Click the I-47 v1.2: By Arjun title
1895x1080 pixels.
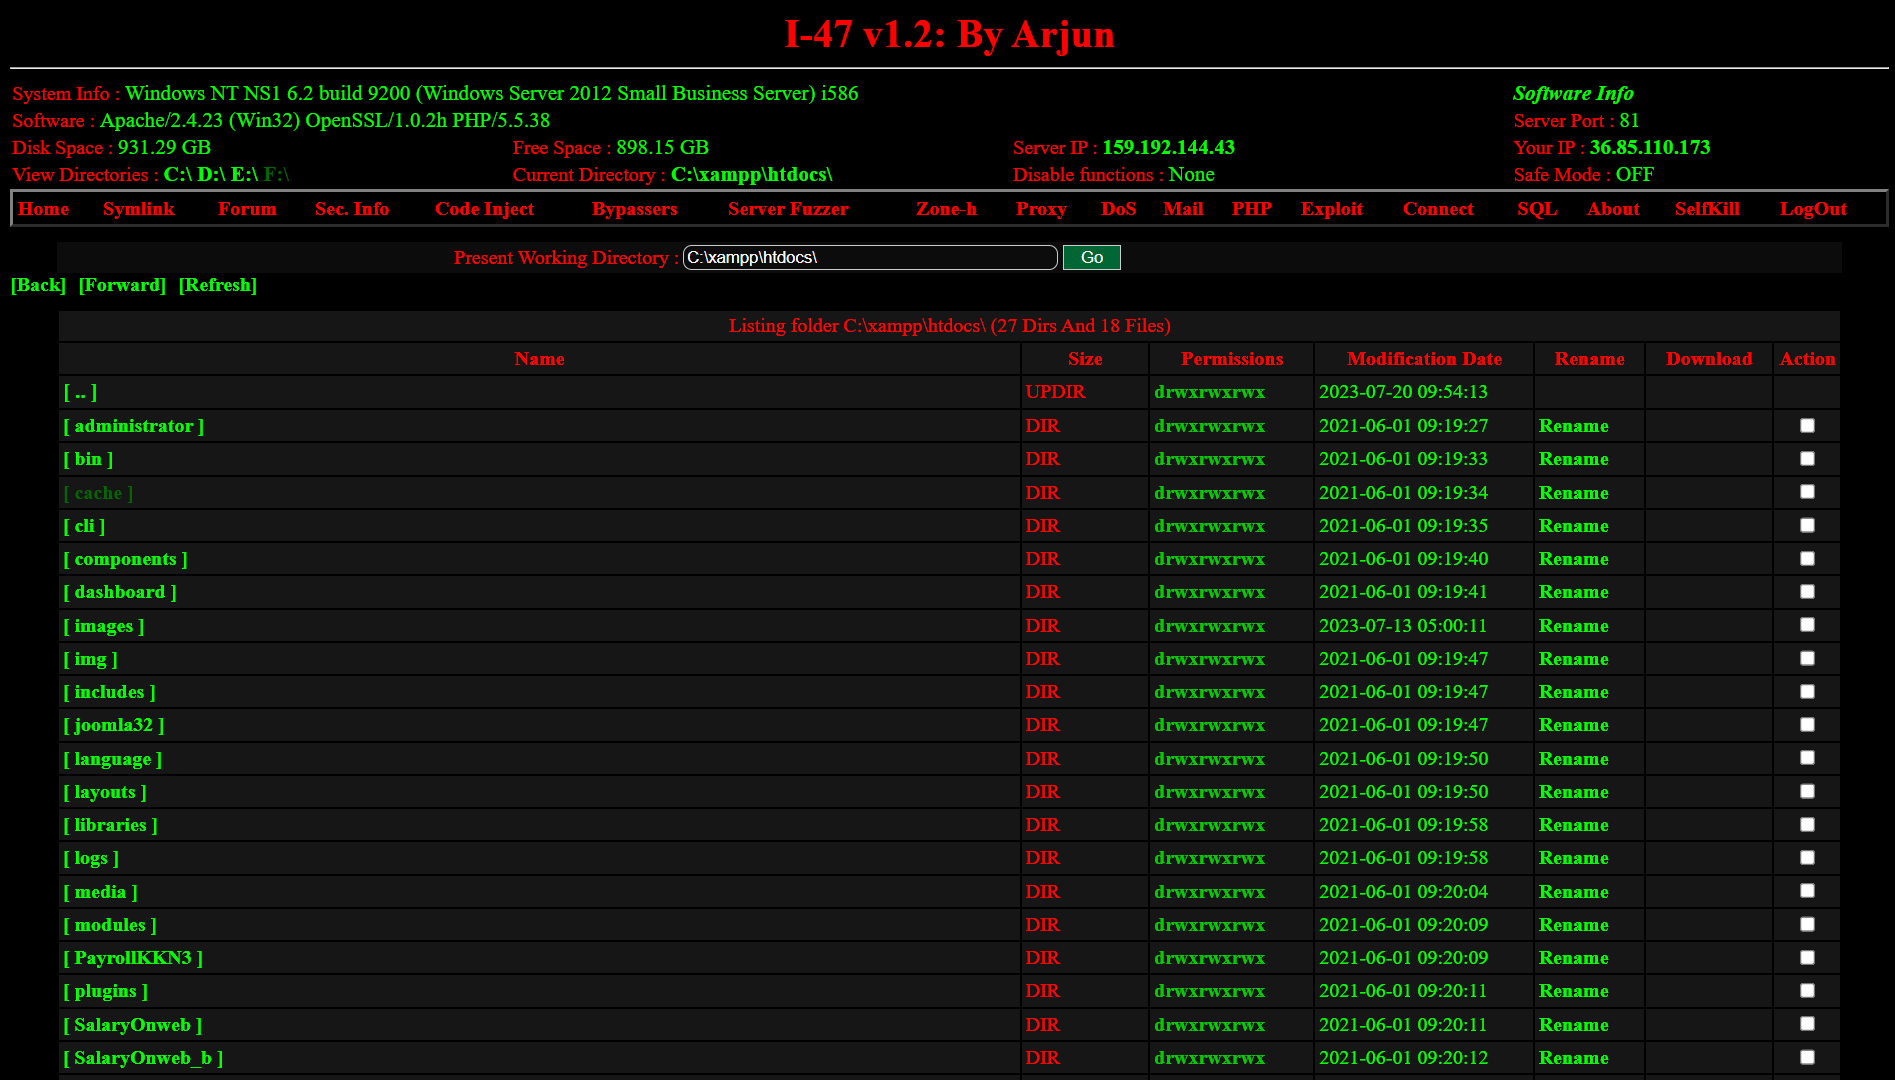(949, 35)
